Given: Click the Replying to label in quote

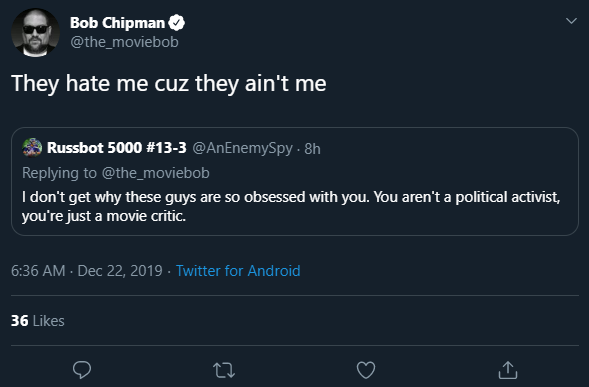Looking at the screenshot, I should [x=59, y=173].
